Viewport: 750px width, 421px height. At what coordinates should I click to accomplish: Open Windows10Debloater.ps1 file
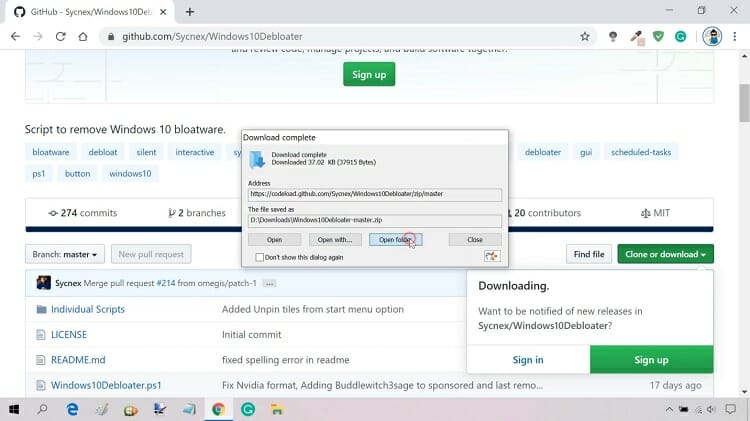click(x=106, y=385)
